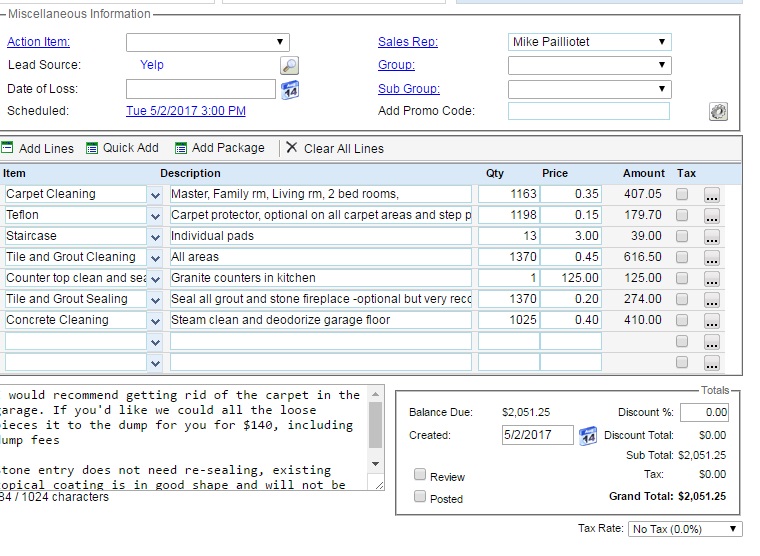This screenshot has height=556, width=760.
Task: Click the Concrete Cleaning amount 410.00
Action: 643,320
